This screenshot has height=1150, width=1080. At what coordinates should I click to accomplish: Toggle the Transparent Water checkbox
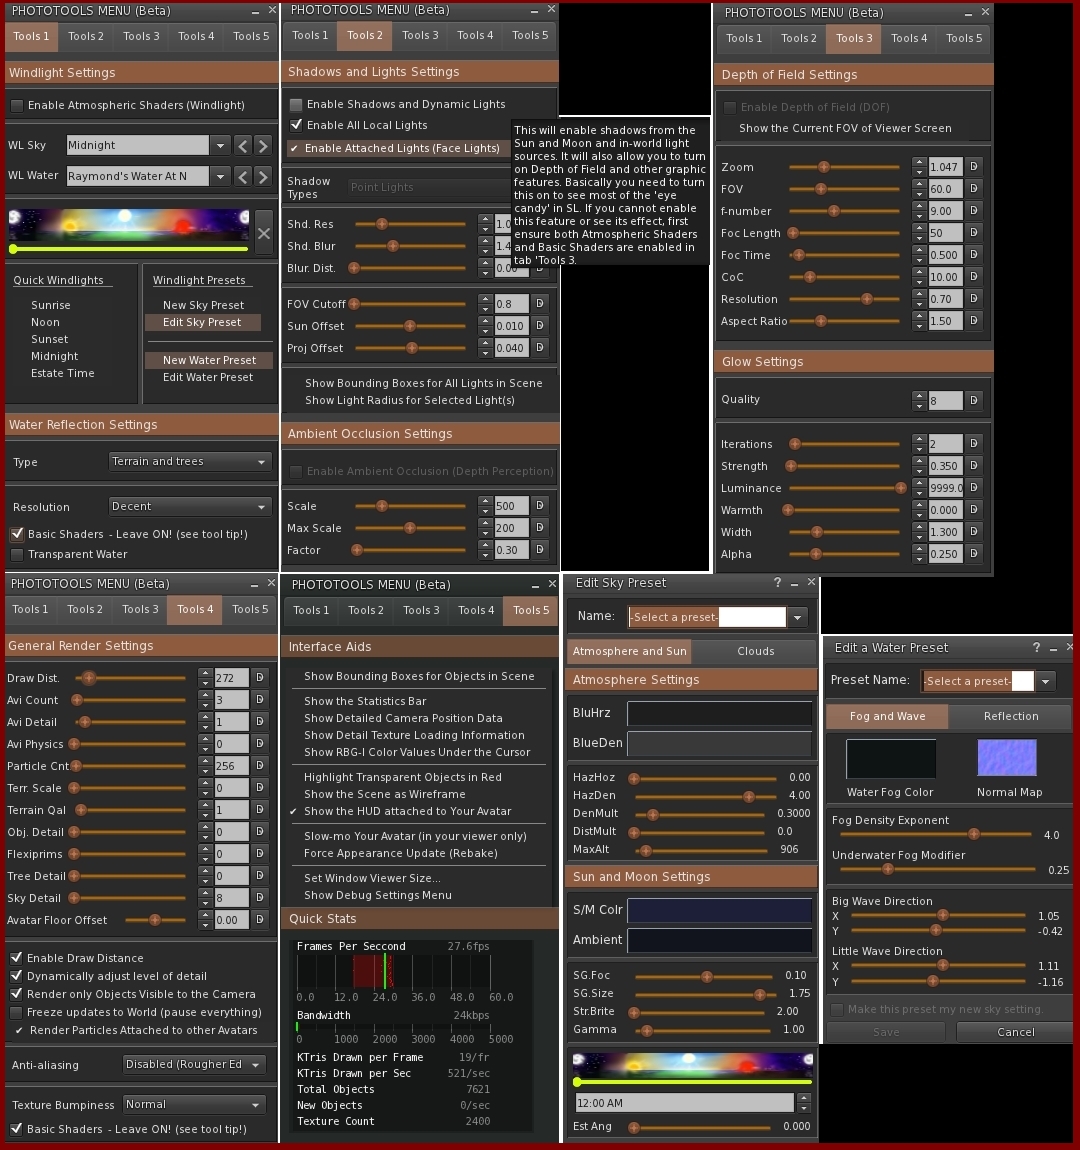[x=17, y=554]
